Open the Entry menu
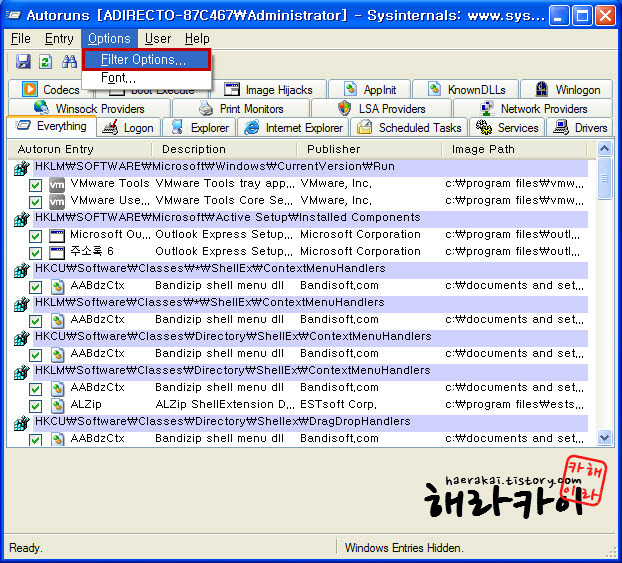Screen dimensions: 622x563 coord(59,39)
